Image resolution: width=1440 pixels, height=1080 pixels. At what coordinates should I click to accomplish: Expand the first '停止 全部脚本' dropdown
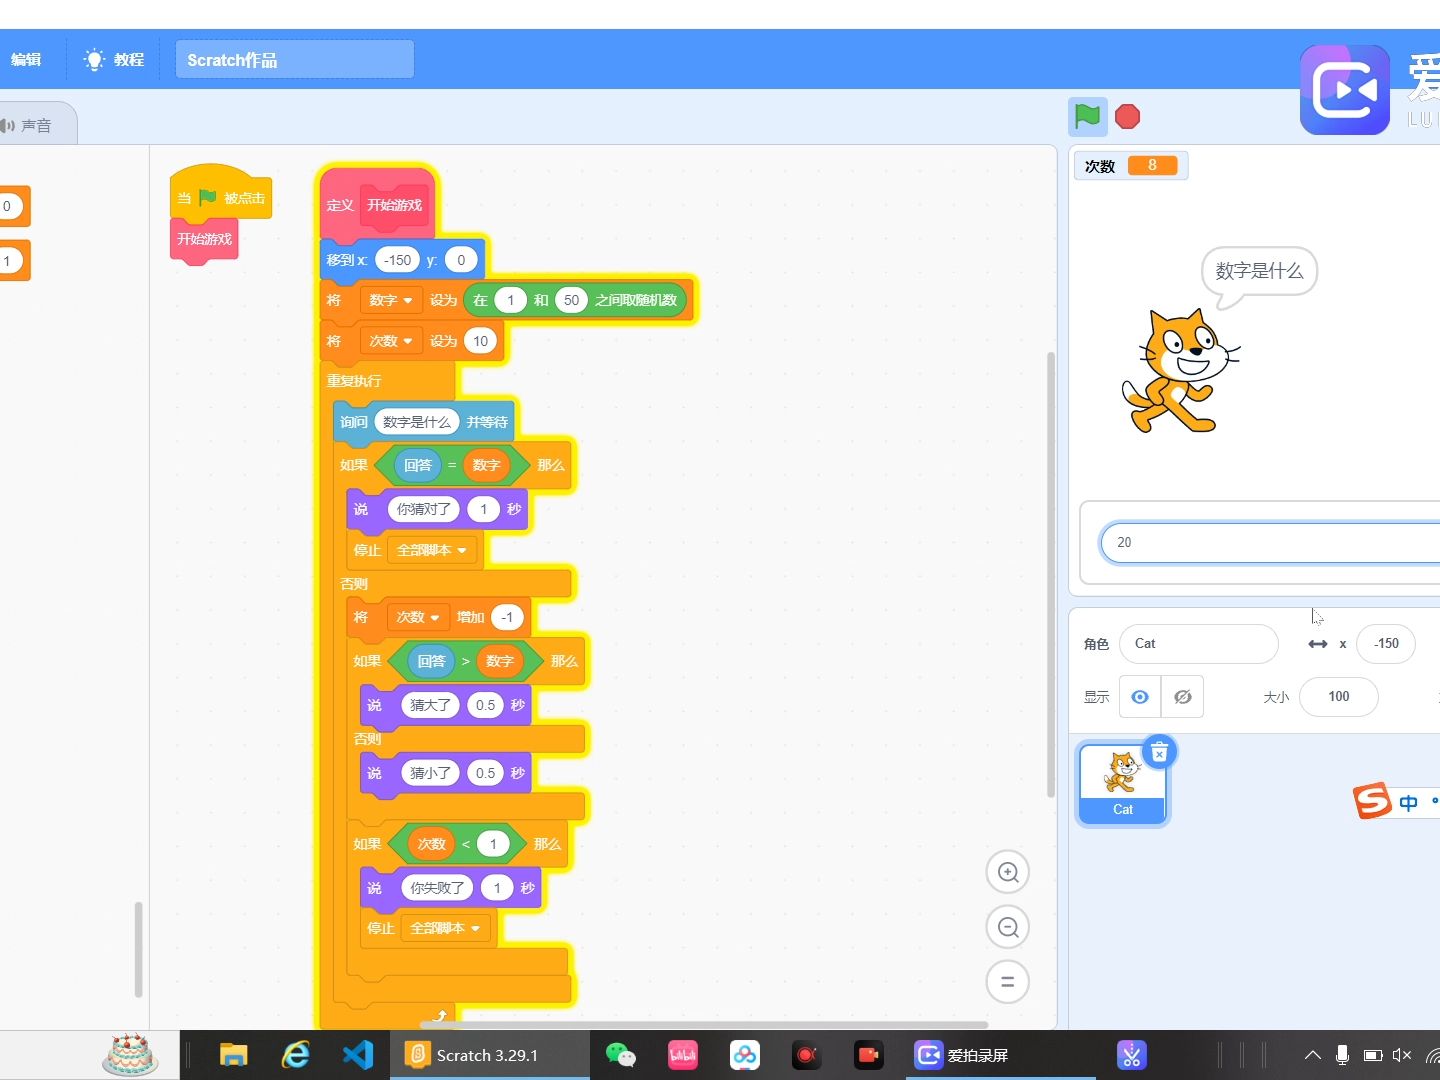[x=432, y=550]
